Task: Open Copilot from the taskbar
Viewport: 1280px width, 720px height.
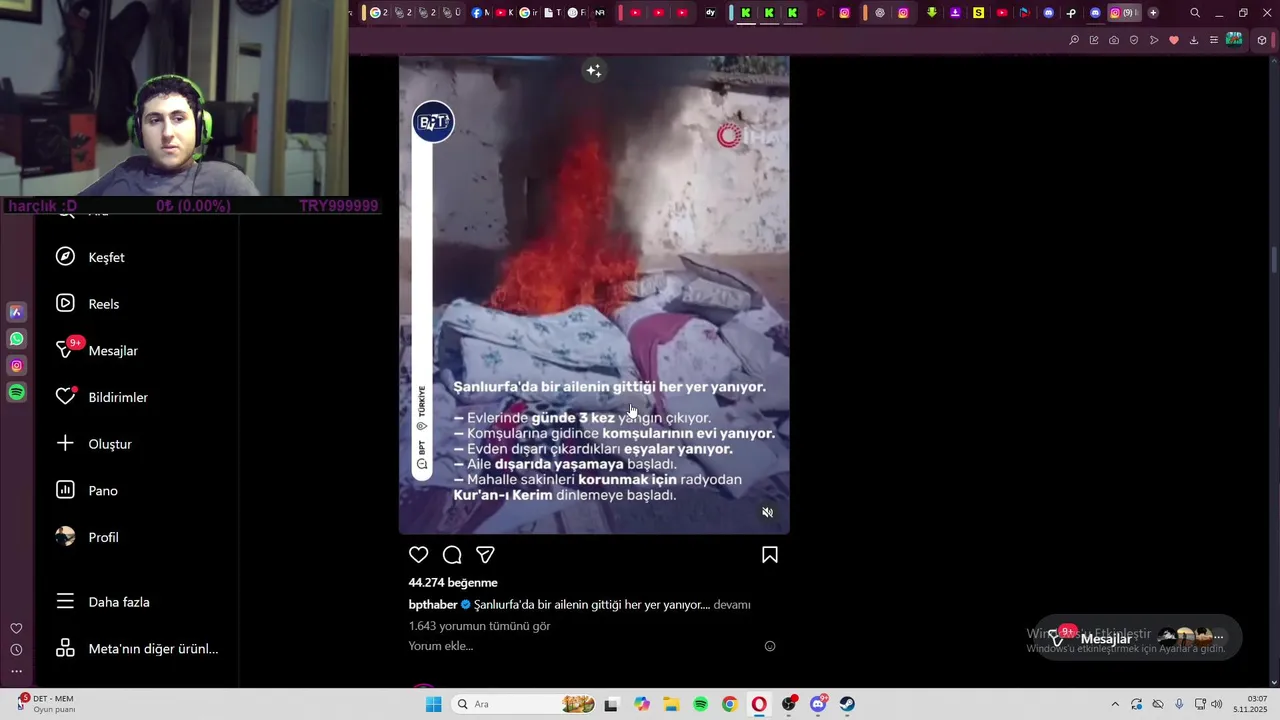Action: (641, 704)
